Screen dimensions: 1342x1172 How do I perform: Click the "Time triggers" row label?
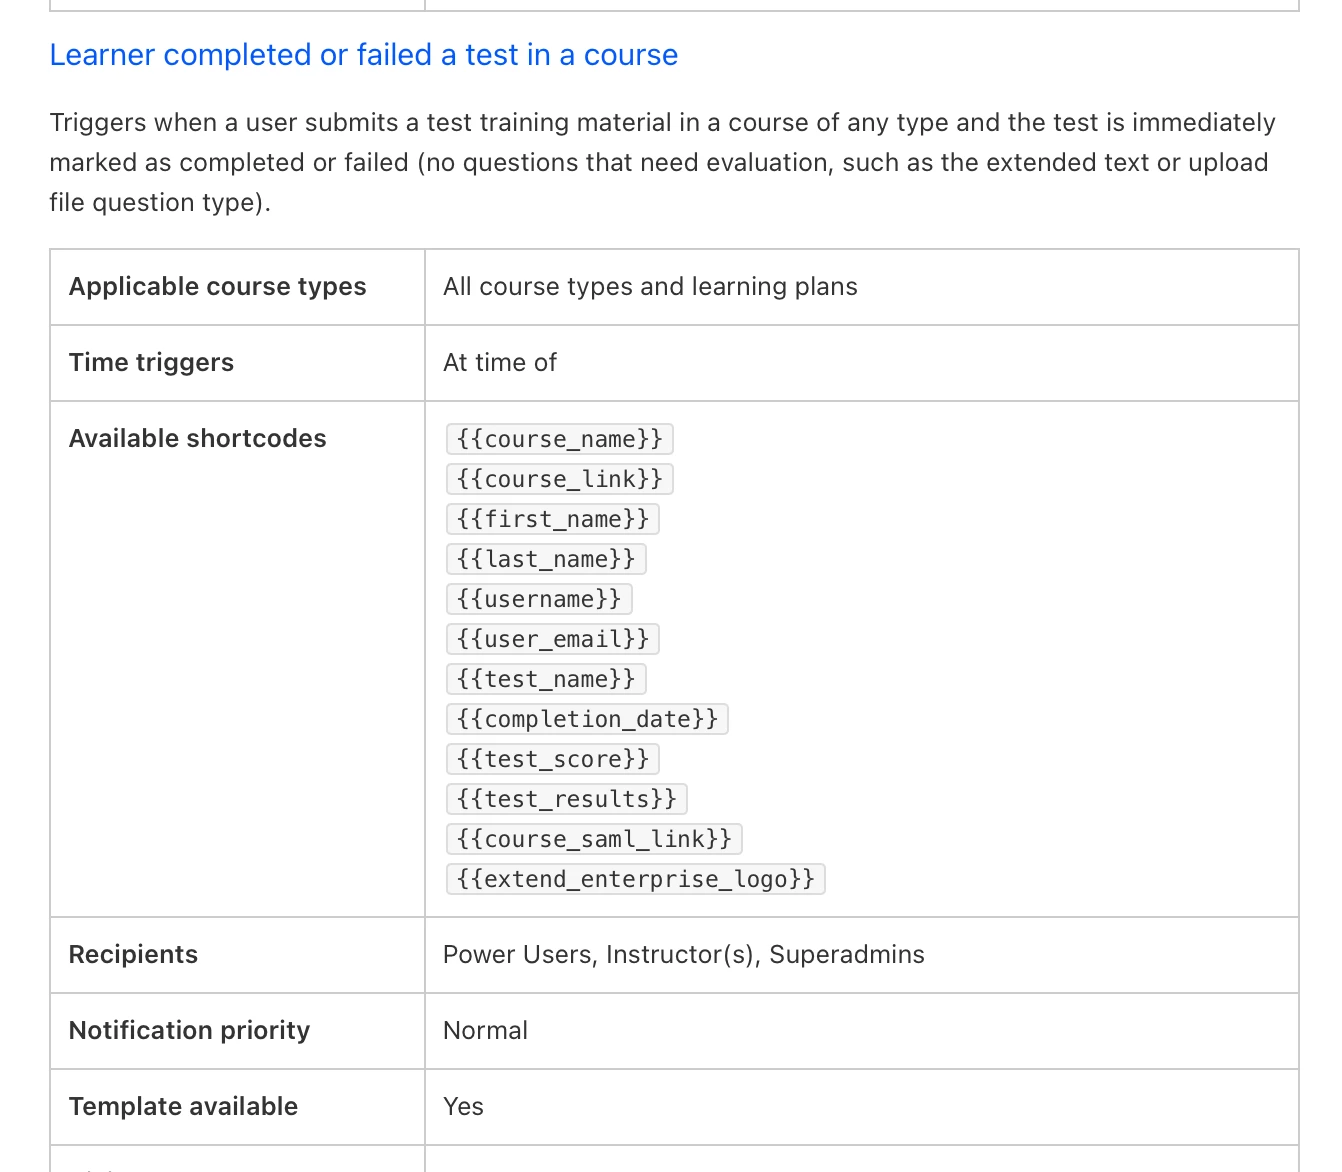[x=151, y=363]
